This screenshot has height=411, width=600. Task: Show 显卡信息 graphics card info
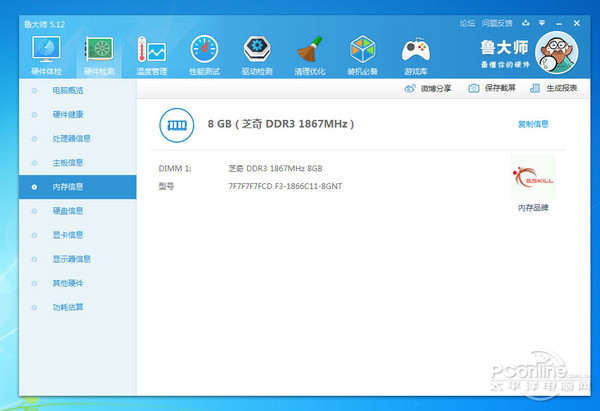coord(69,235)
